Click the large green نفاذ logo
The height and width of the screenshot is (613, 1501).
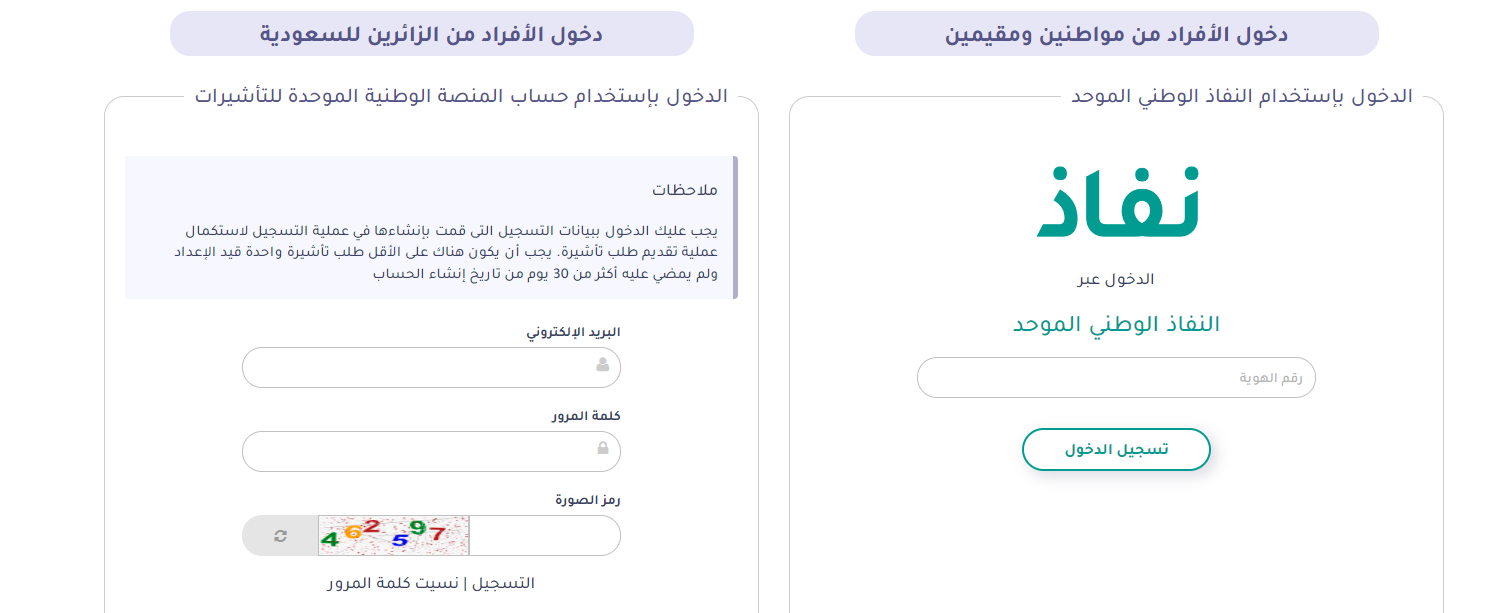[x=1116, y=204]
